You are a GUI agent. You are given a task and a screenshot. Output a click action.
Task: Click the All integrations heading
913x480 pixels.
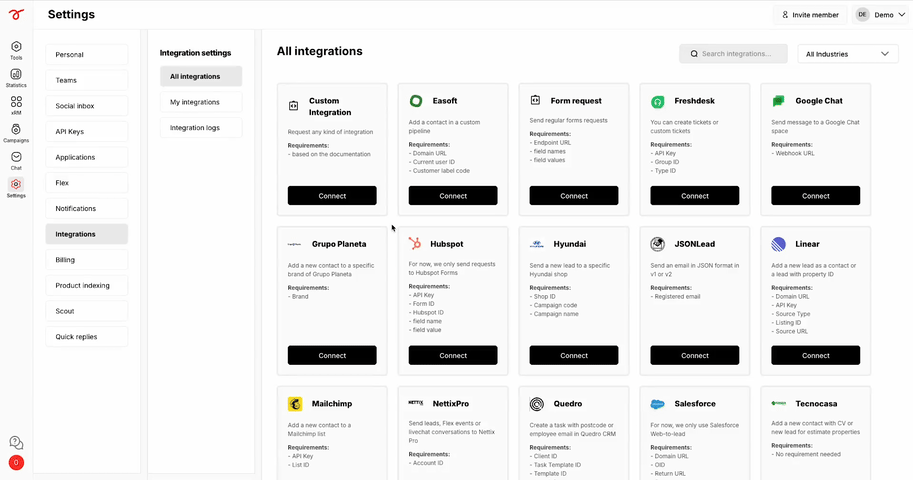click(x=320, y=51)
